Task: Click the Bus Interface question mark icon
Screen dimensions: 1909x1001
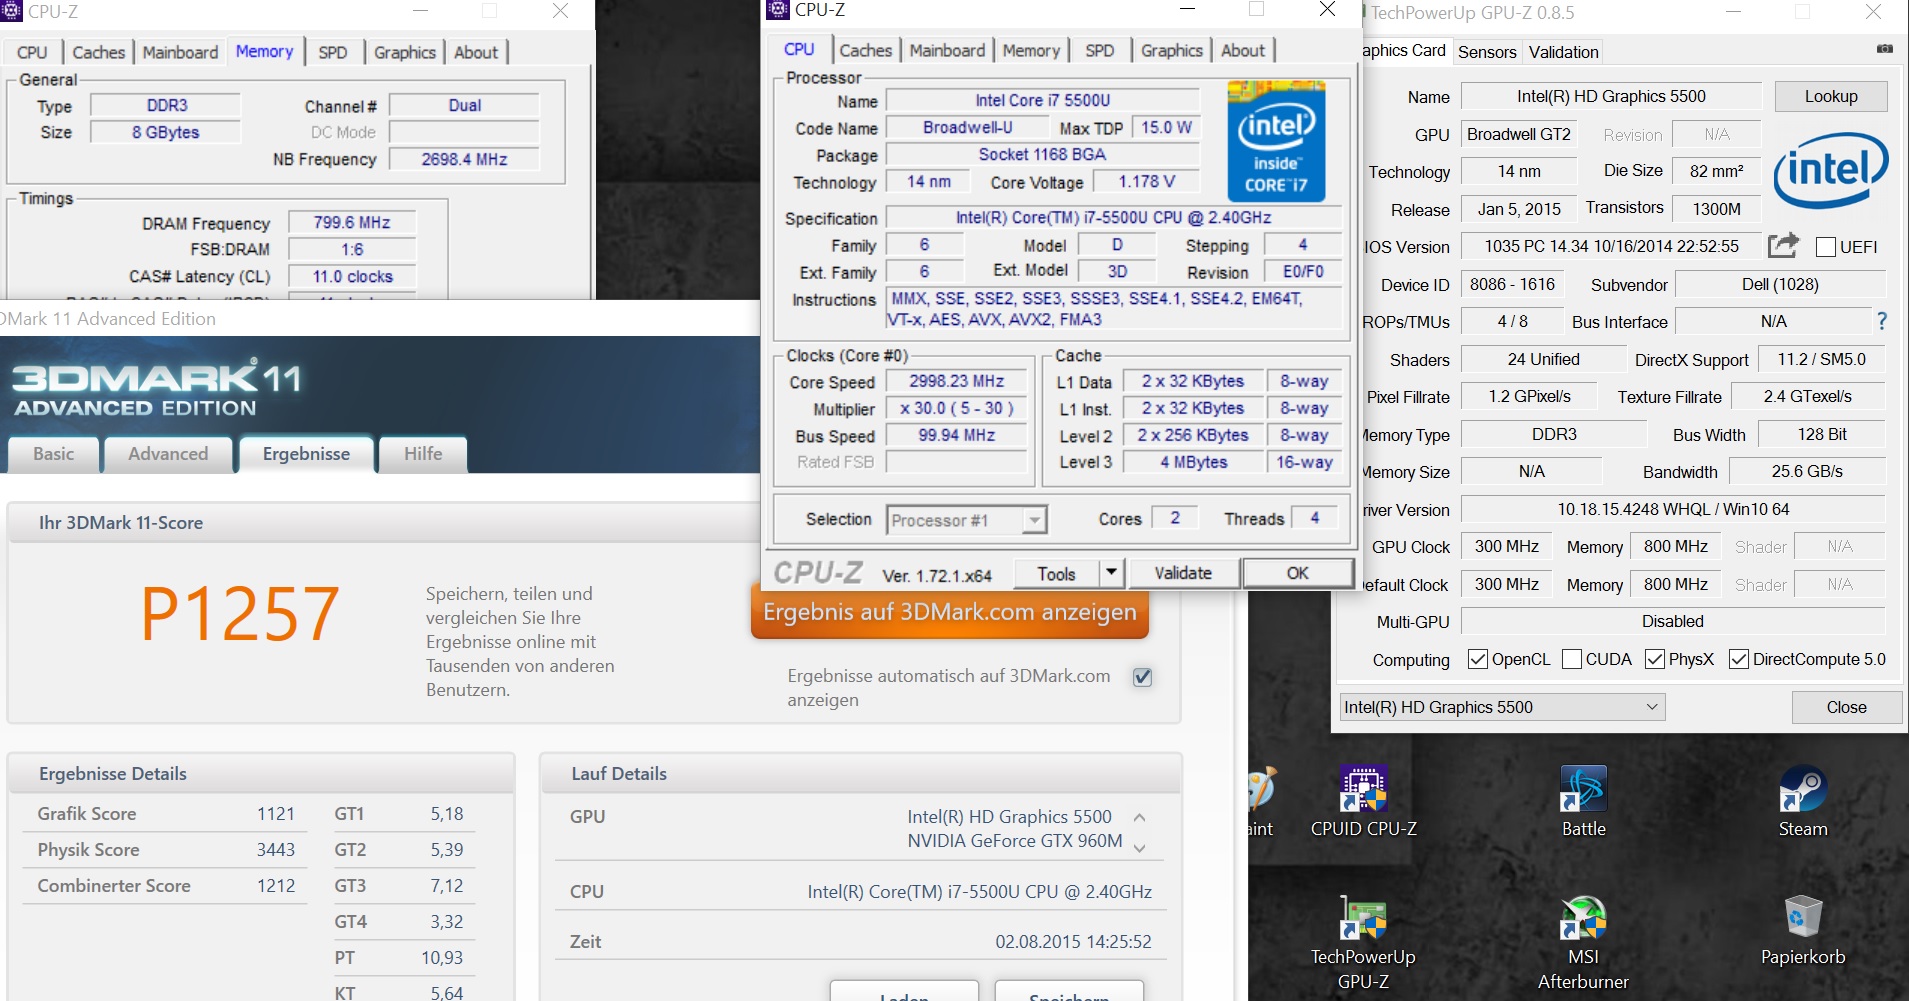Action: (x=1882, y=321)
